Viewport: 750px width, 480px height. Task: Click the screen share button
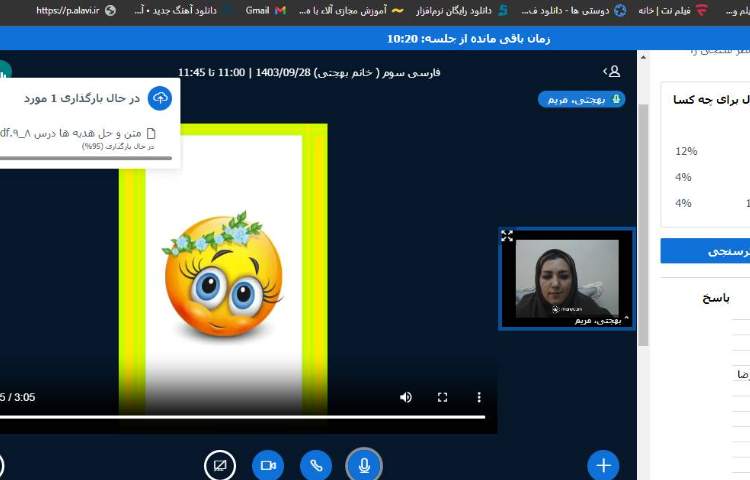tap(220, 465)
